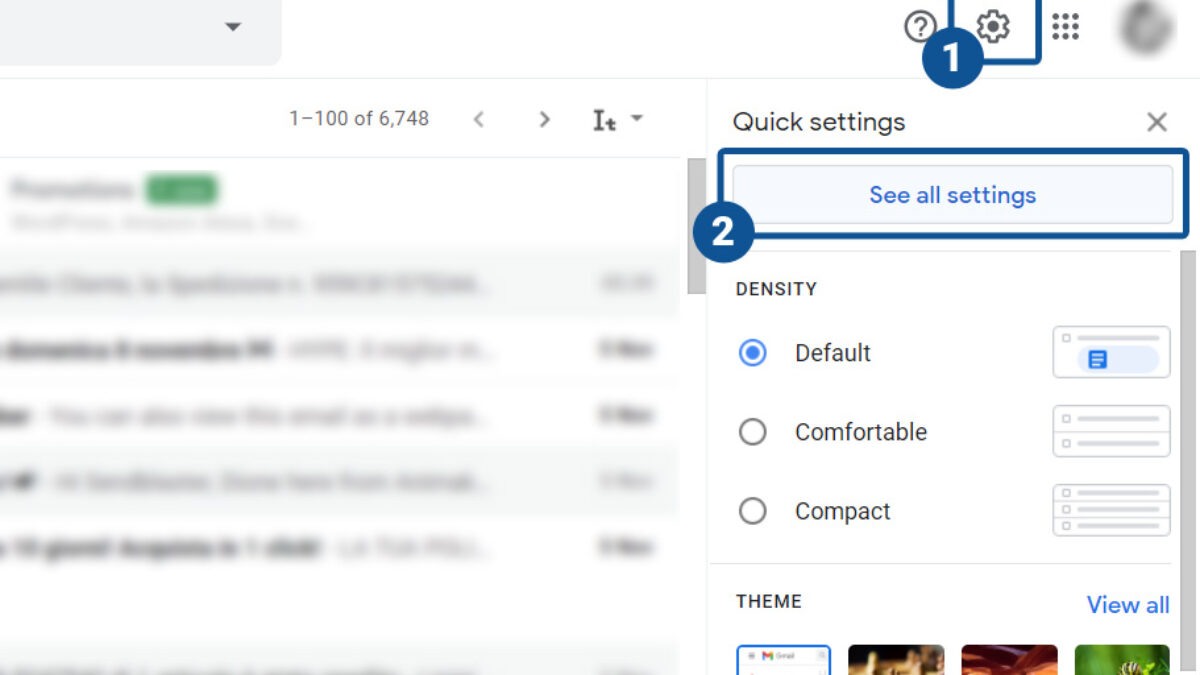
Task: Expand the search options dropdown arrow
Action: tap(233, 27)
